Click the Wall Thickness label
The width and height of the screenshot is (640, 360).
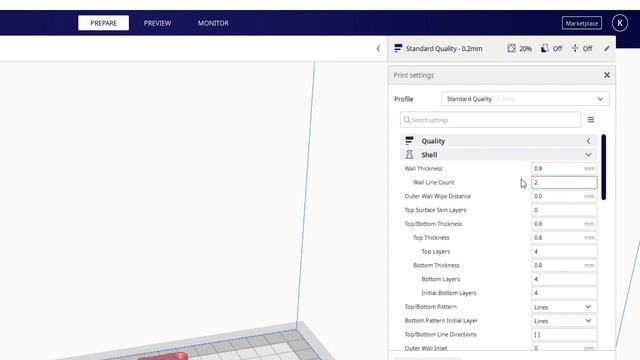[423, 169]
